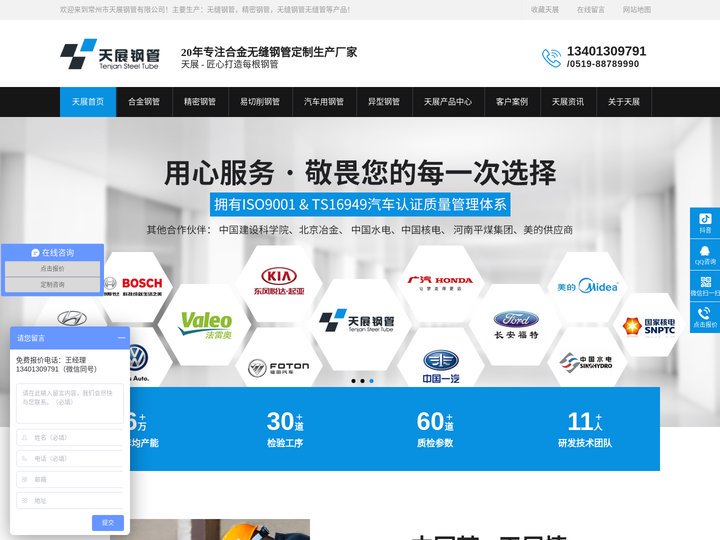Click the 定制咨询 button in chat widget
720x540 pixels.
click(52, 285)
